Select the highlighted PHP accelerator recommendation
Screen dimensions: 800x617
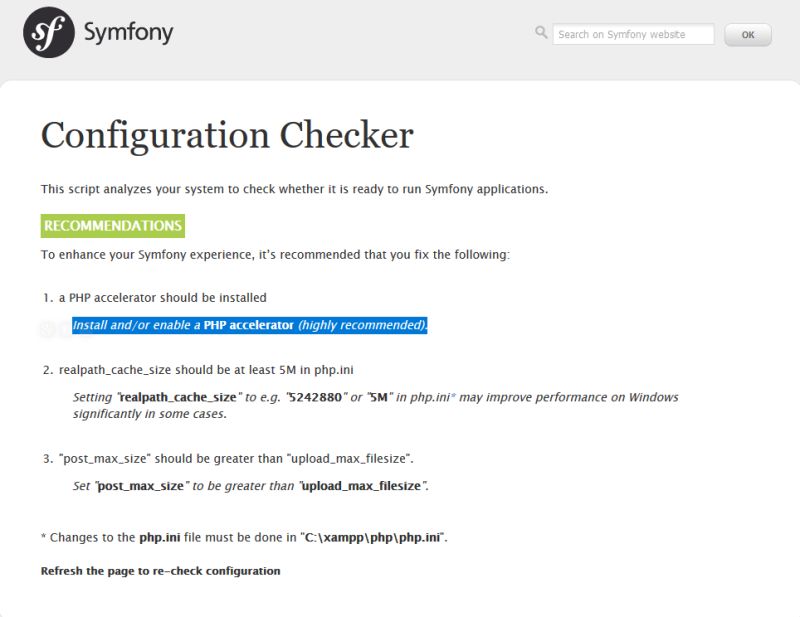pyautogui.click(x=248, y=326)
